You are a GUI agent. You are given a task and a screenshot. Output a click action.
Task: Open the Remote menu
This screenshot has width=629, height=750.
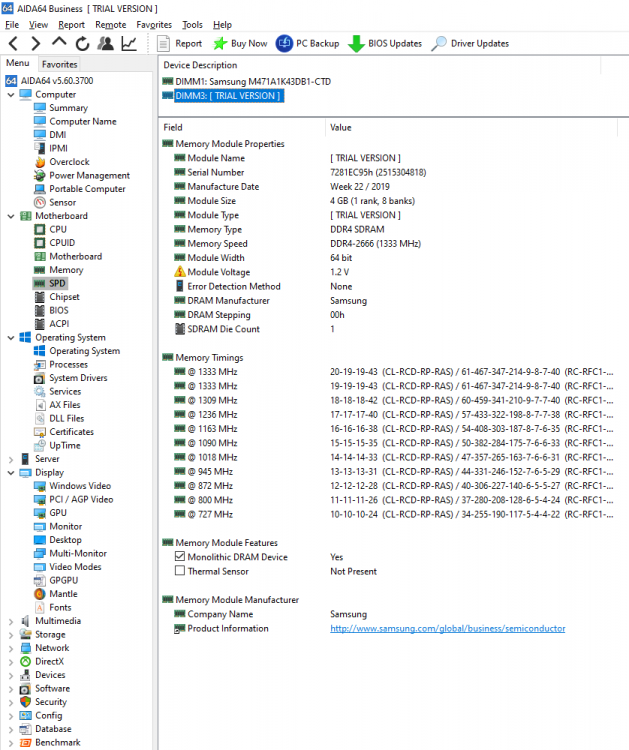coord(110,24)
